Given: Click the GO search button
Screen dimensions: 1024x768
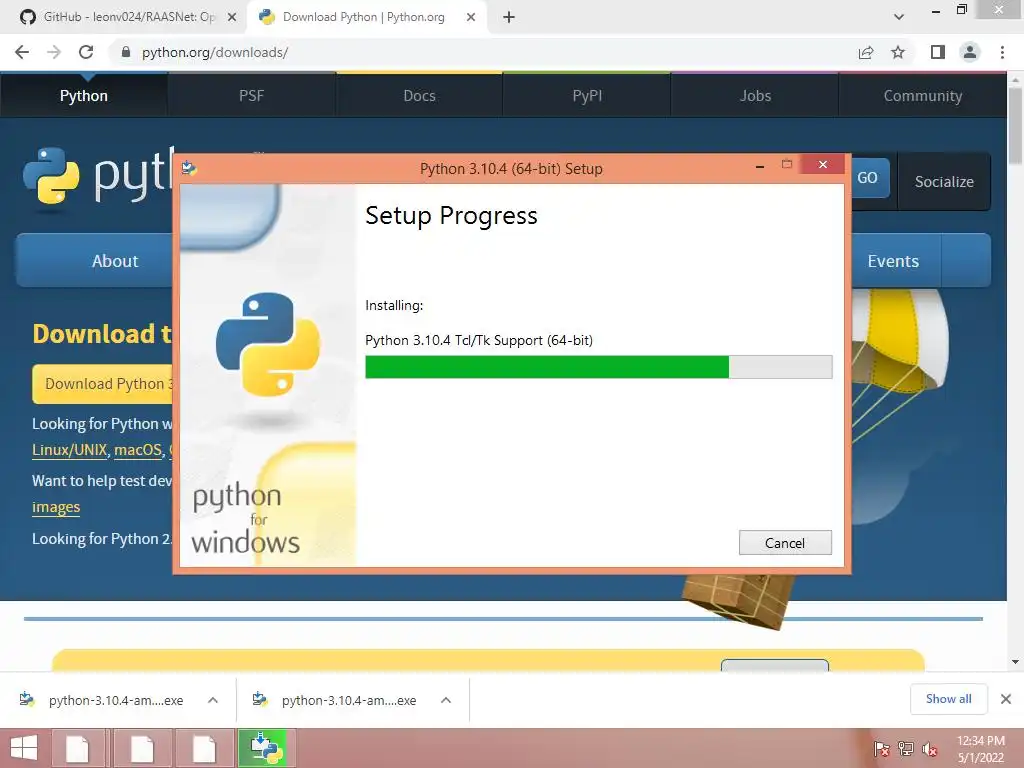Looking at the screenshot, I should pyautogui.click(x=869, y=178).
